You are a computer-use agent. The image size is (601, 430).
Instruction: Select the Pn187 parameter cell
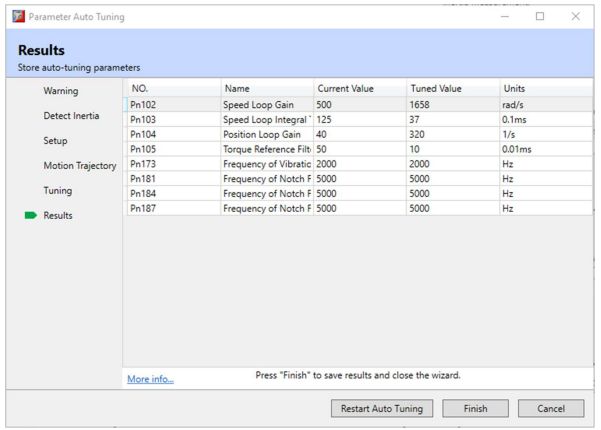tap(174, 208)
